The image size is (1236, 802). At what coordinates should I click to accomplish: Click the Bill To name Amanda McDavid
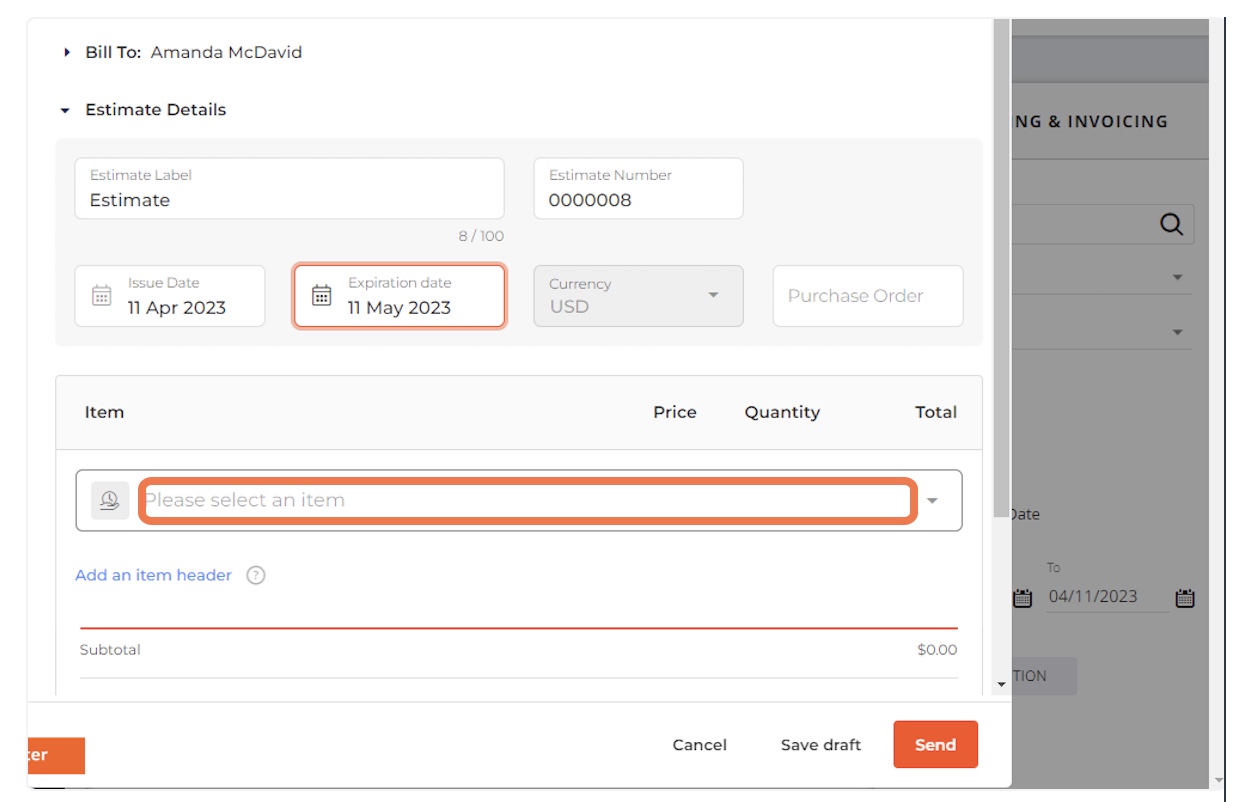(226, 52)
